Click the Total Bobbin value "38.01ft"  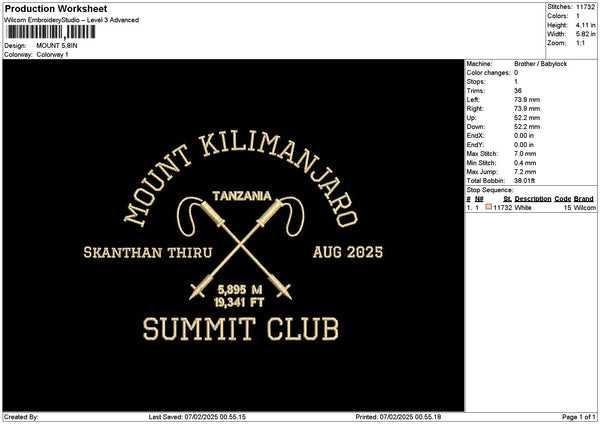525,181
